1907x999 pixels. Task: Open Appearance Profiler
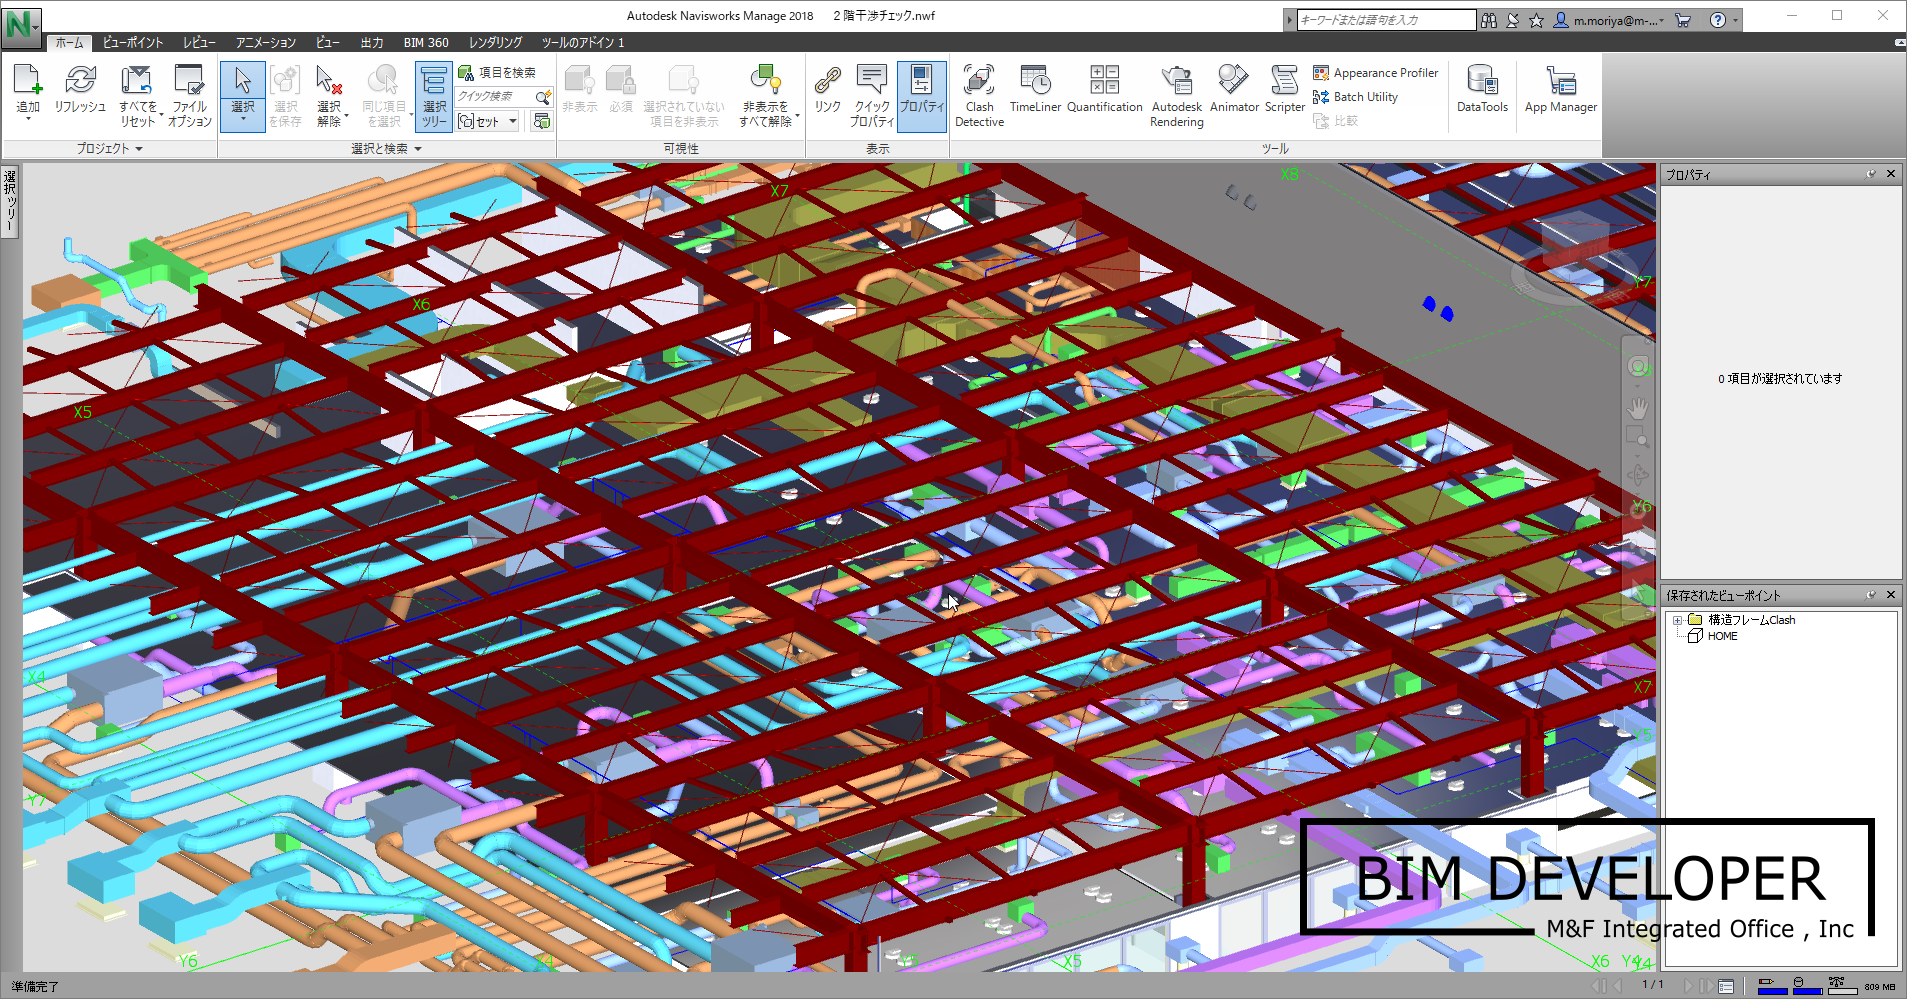coord(1375,73)
